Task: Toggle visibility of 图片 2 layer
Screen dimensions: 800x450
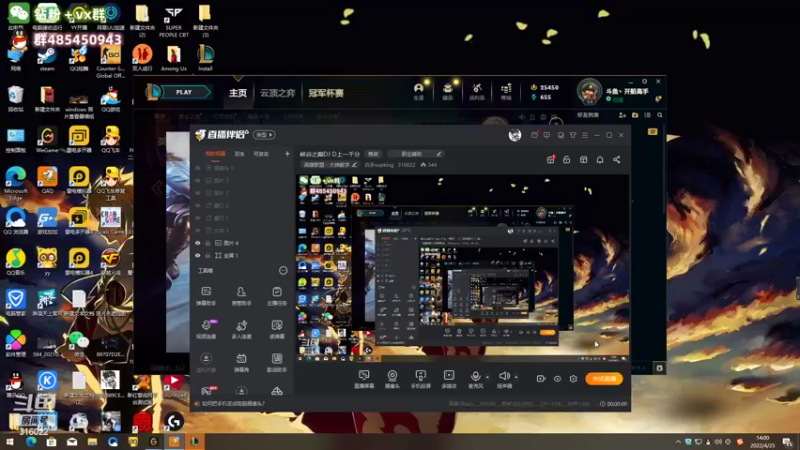Action: [198, 193]
